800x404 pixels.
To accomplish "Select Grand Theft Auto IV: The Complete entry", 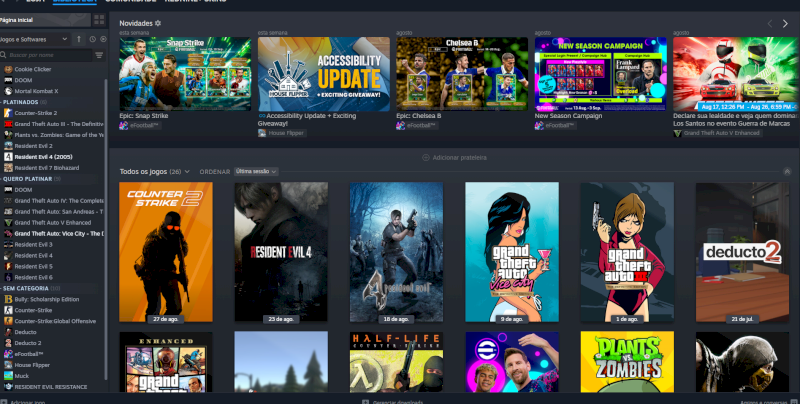I will coord(52,201).
